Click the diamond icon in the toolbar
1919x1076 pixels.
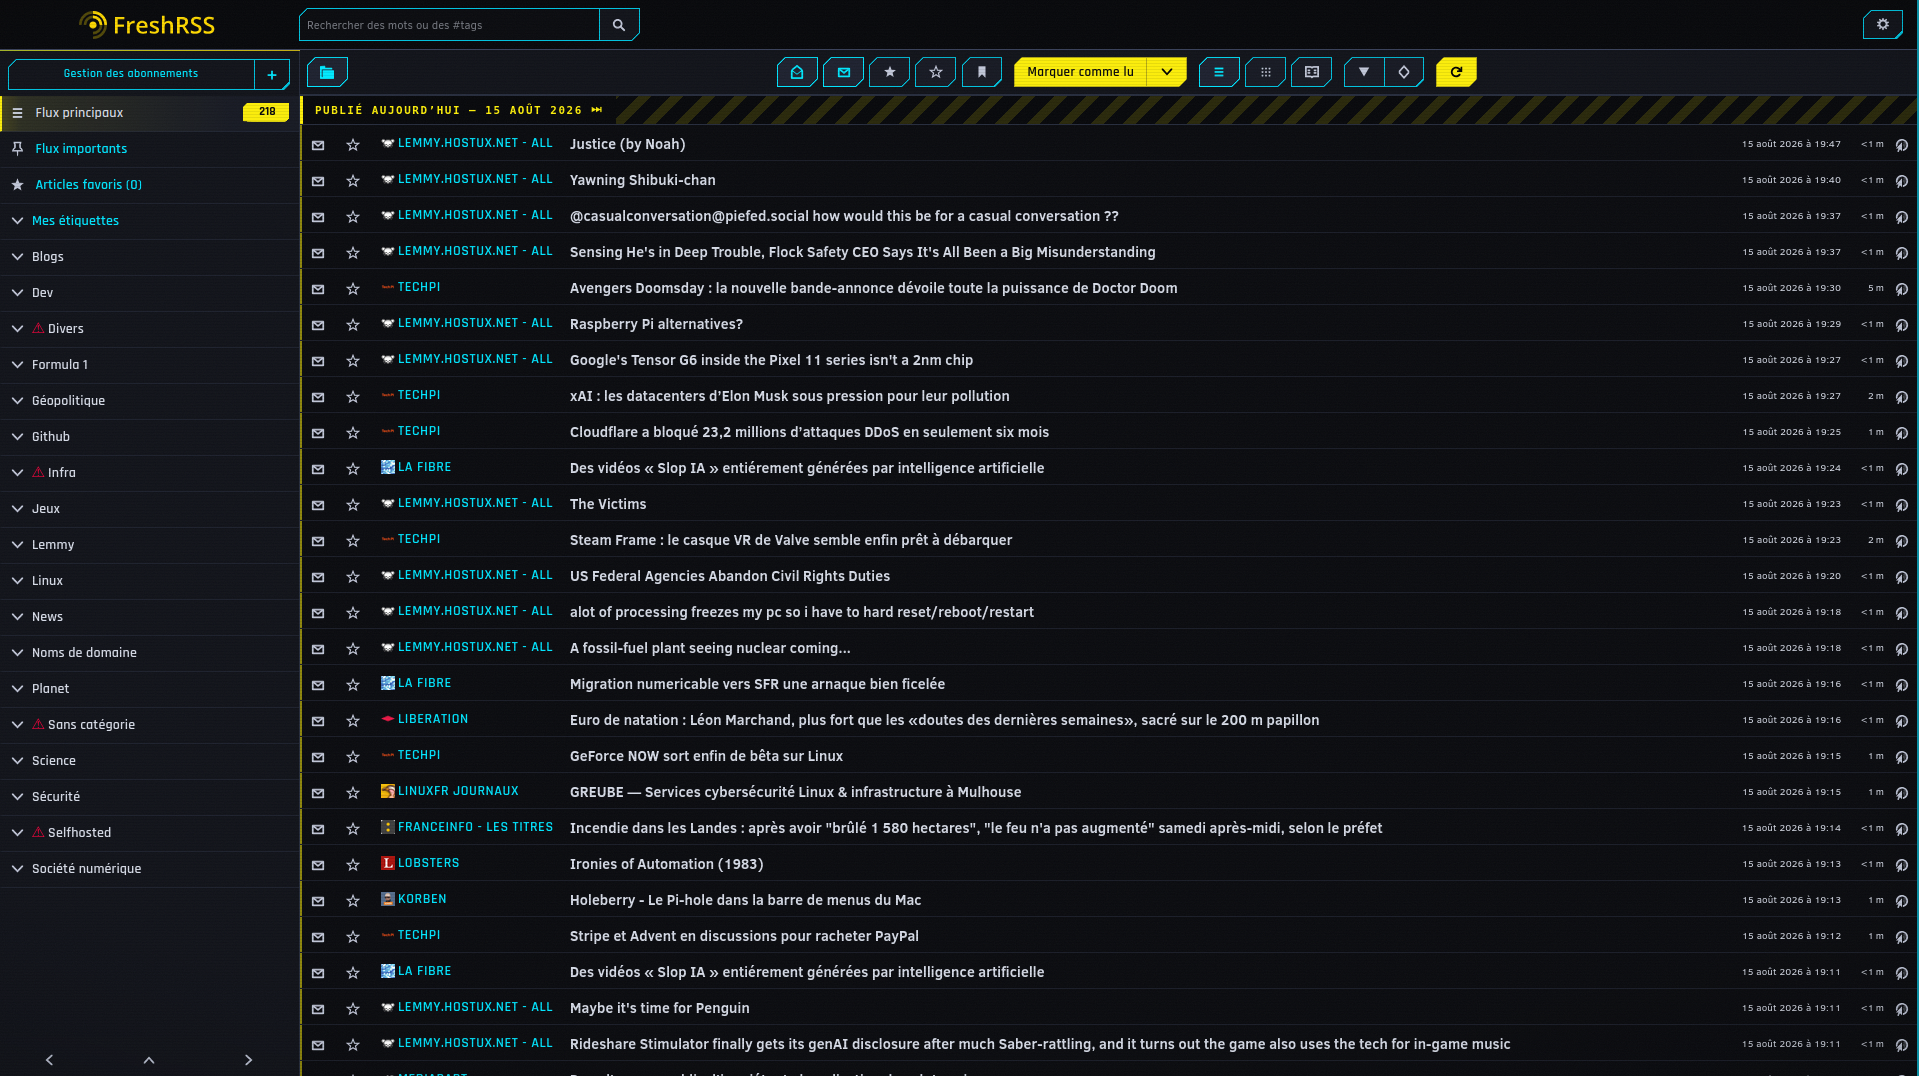click(x=1403, y=72)
